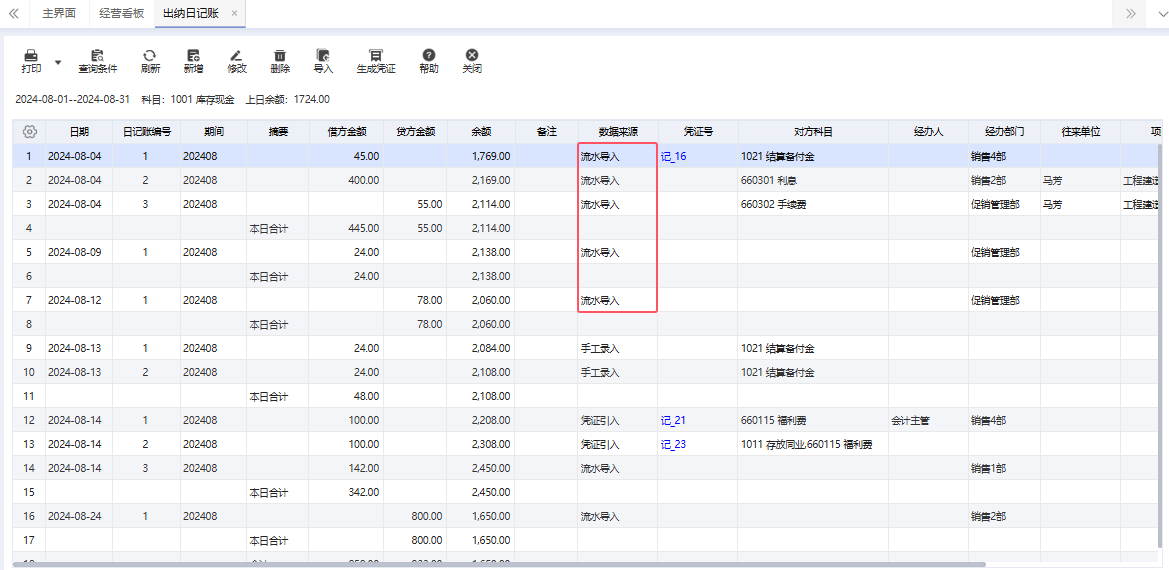Viewport: 1169px width, 570px height.
Task: Open voucher link 记_21
Action: coord(673,421)
